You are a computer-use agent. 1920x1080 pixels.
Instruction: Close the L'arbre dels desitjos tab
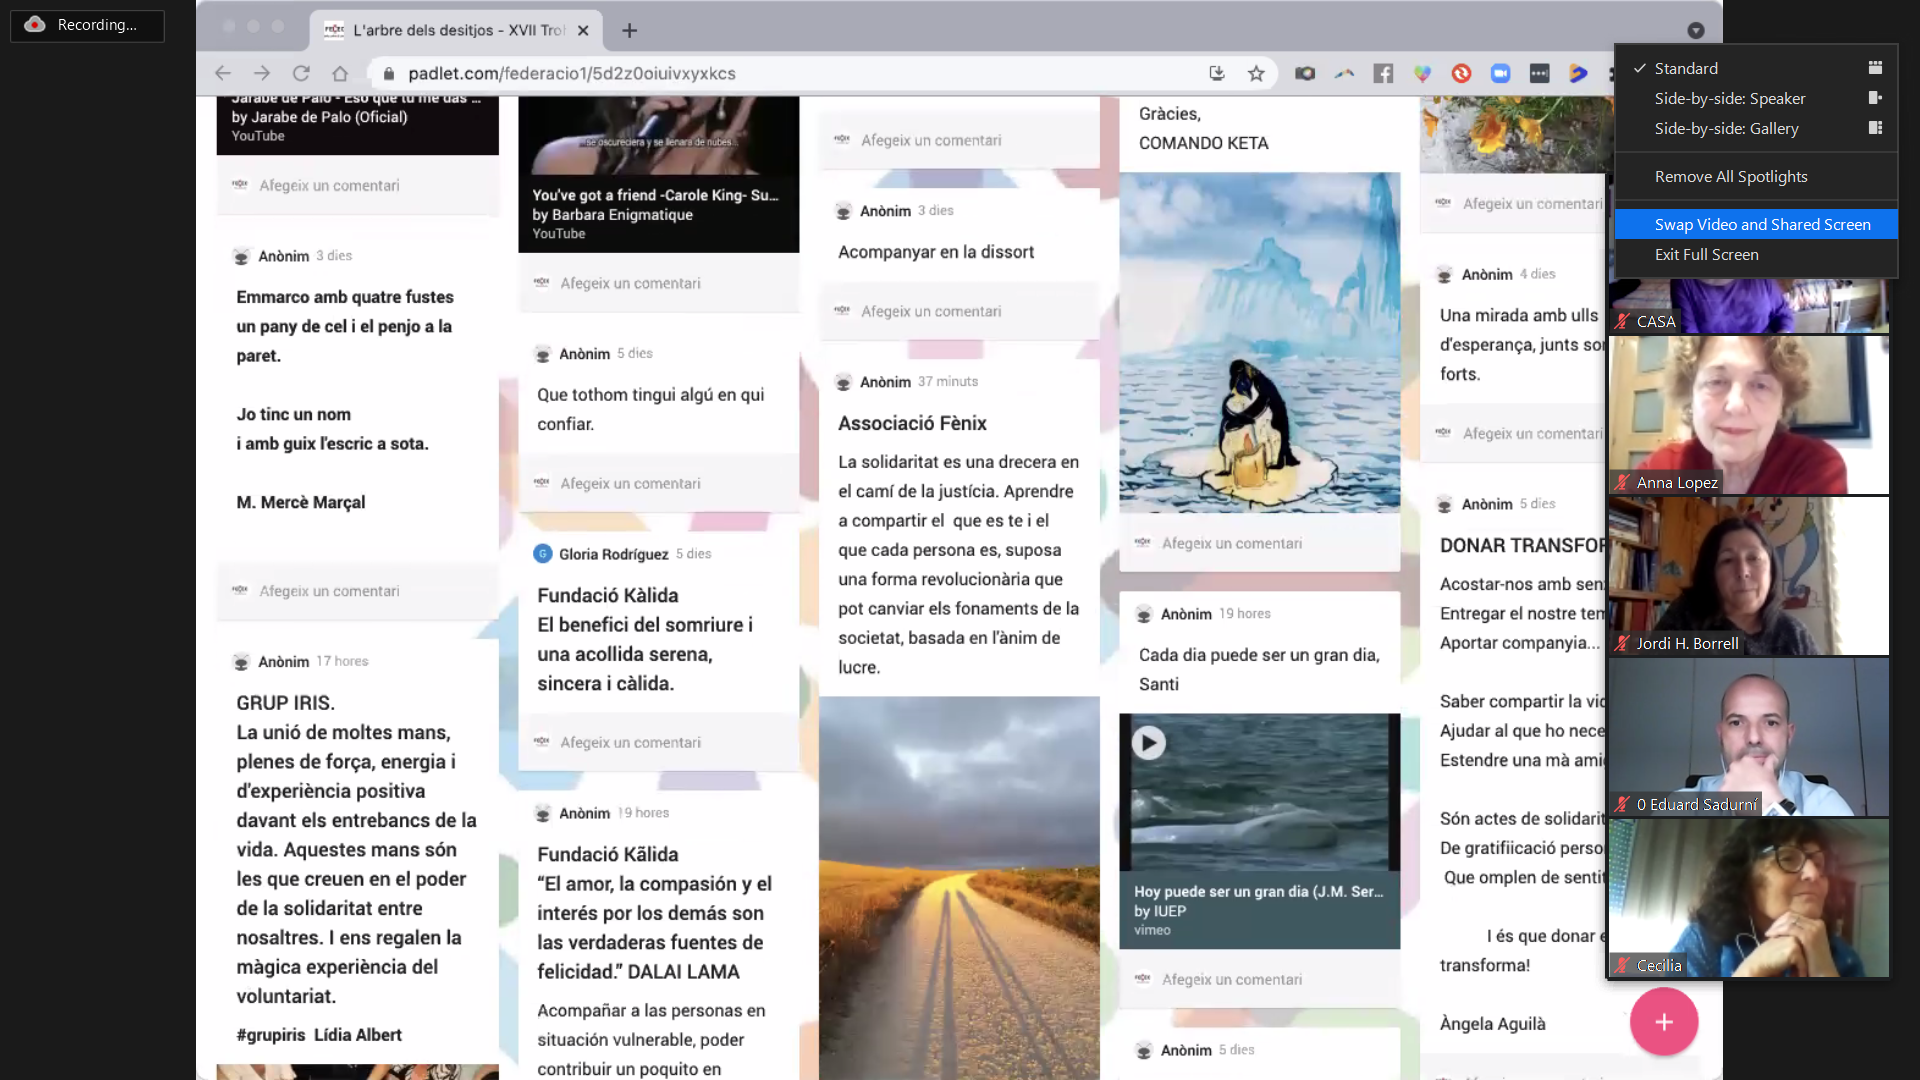tap(583, 30)
